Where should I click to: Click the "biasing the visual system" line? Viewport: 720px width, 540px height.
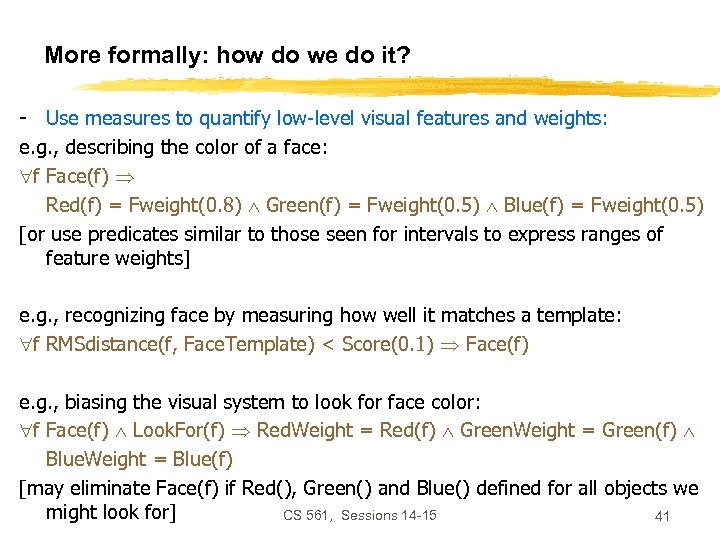coord(250,402)
